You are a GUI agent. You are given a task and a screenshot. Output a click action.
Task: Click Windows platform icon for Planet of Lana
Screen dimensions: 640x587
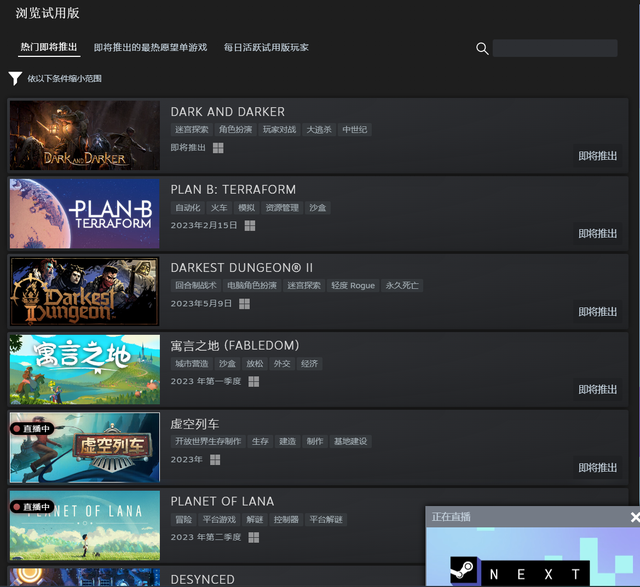point(253,538)
